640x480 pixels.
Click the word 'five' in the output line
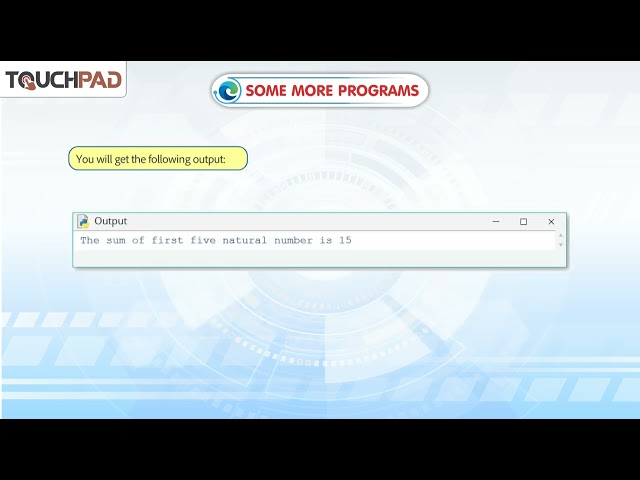(203, 240)
